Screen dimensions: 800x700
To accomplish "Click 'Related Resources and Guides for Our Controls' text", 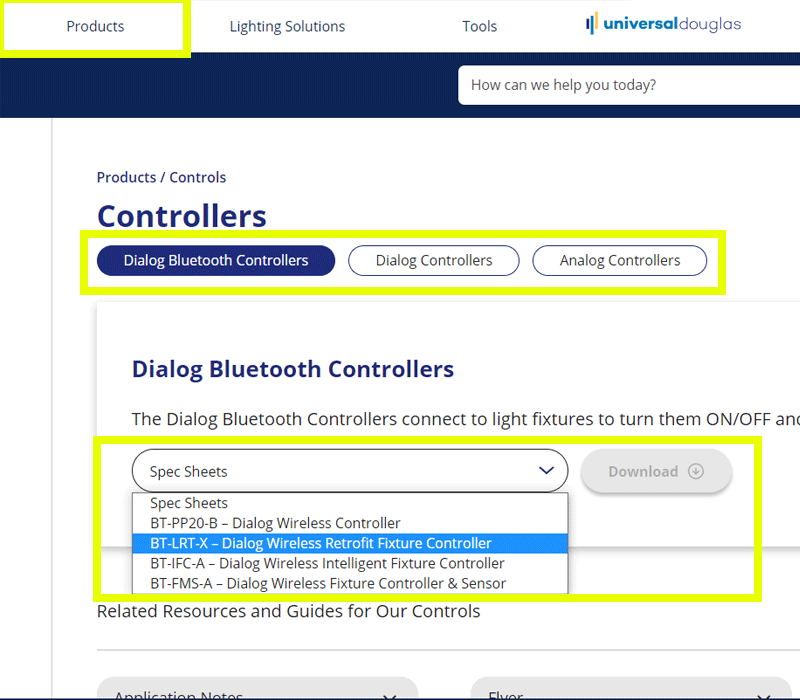I will (289, 611).
